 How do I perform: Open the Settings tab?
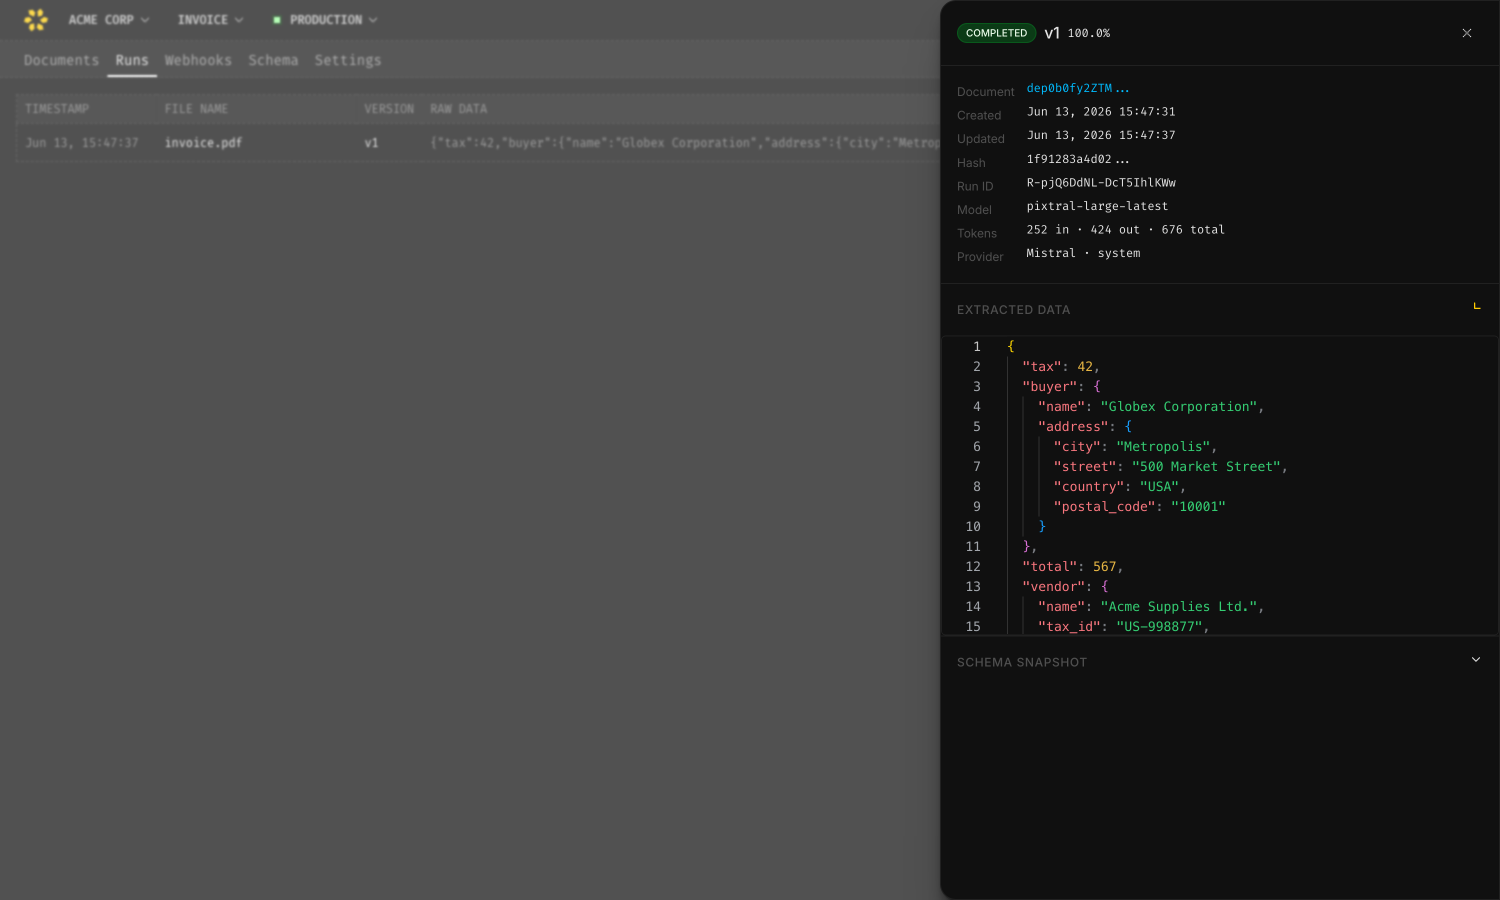click(x=348, y=60)
